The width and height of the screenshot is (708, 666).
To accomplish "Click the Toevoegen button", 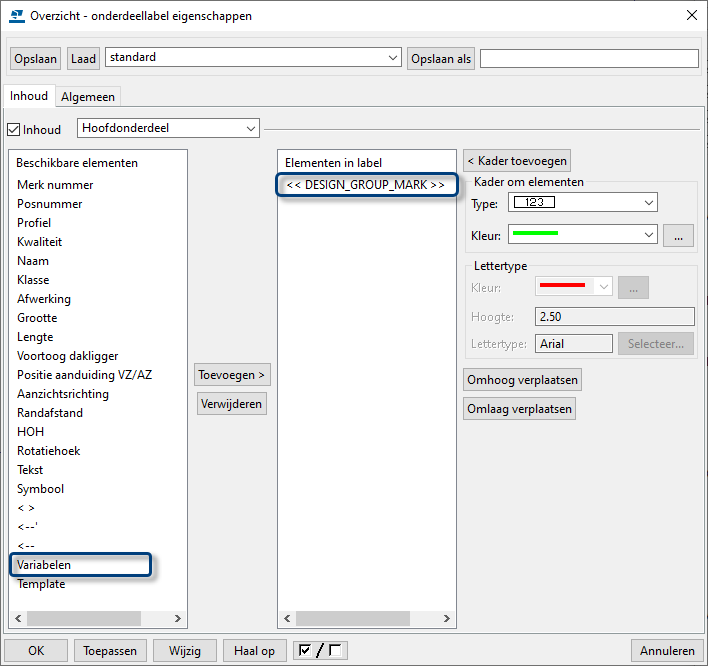I will coord(232,375).
